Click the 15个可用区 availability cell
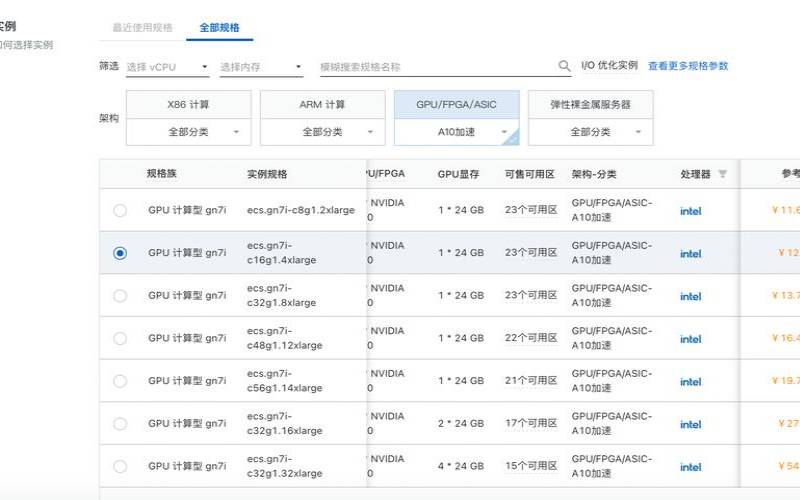The height and width of the screenshot is (500, 800). point(531,466)
